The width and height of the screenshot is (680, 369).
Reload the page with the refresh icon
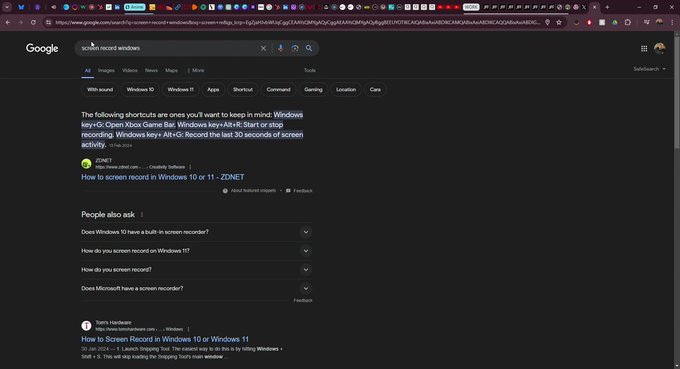click(x=33, y=22)
